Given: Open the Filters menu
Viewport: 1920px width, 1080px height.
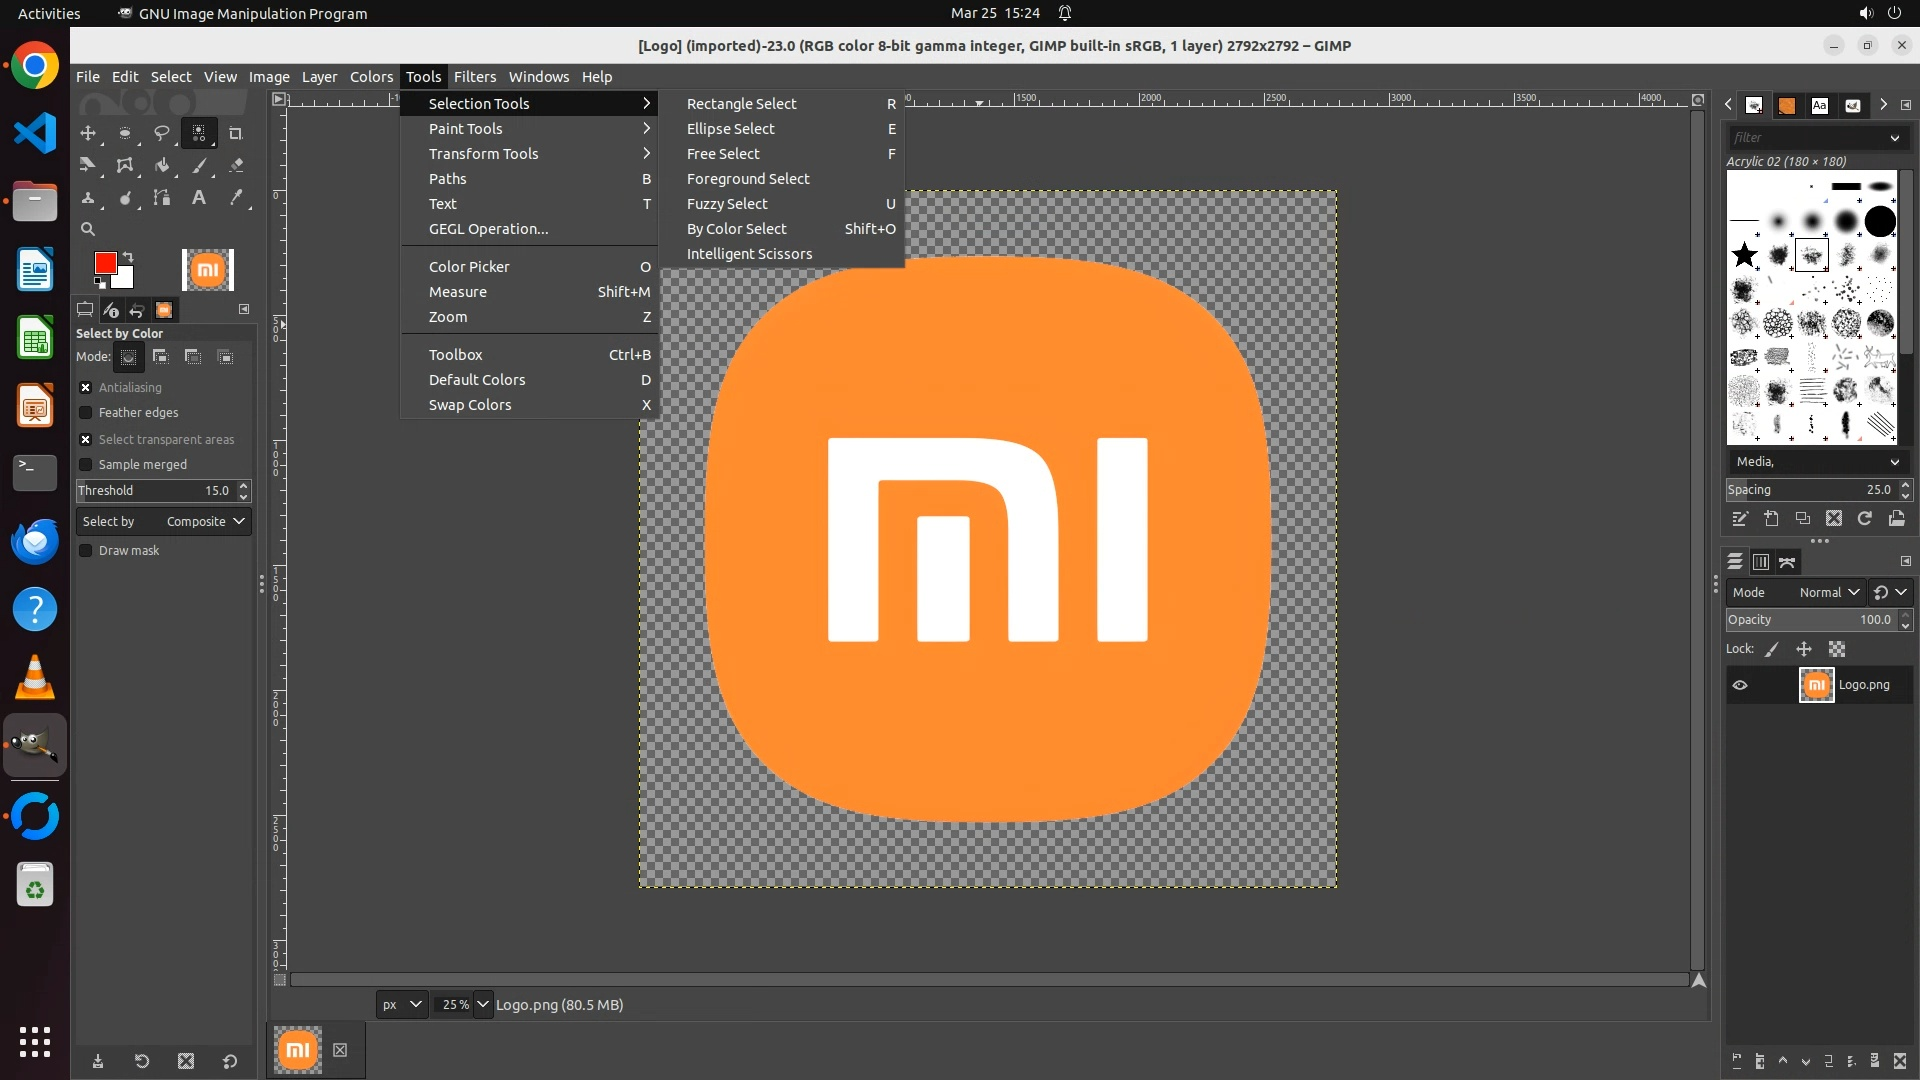Looking at the screenshot, I should 474,77.
